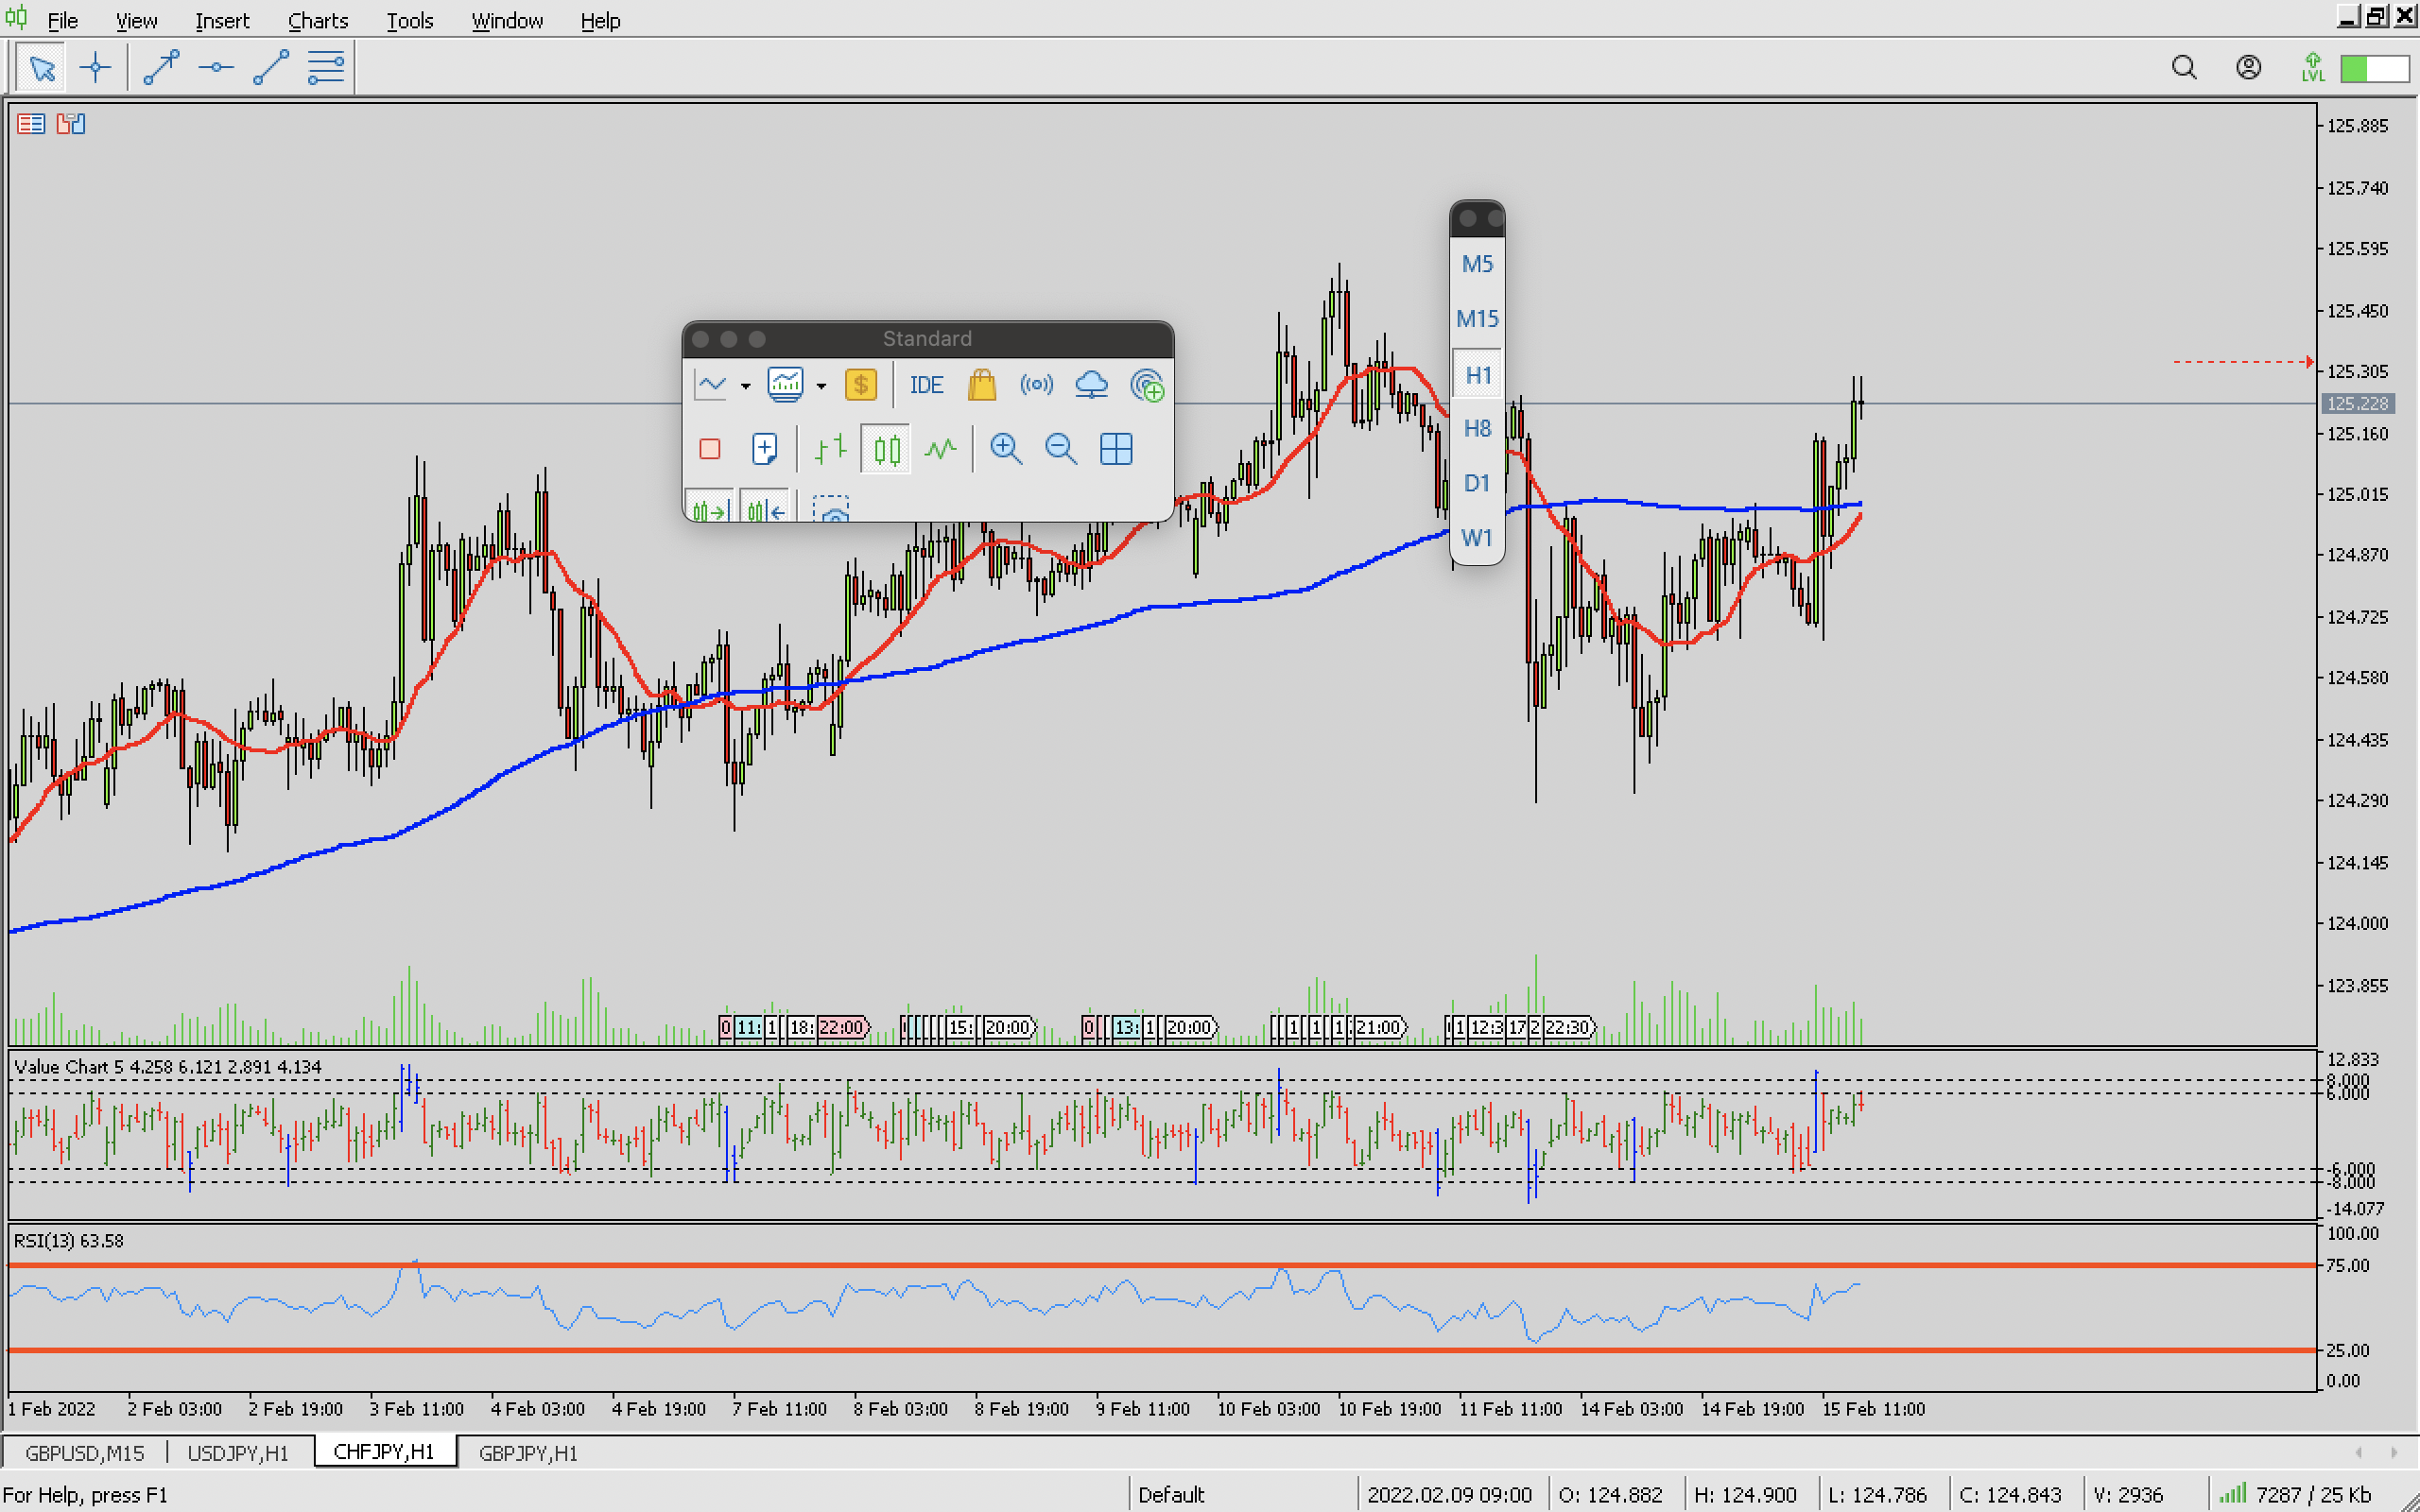This screenshot has height=1512, width=2420.
Task: Open the Help menu
Action: click(x=600, y=20)
